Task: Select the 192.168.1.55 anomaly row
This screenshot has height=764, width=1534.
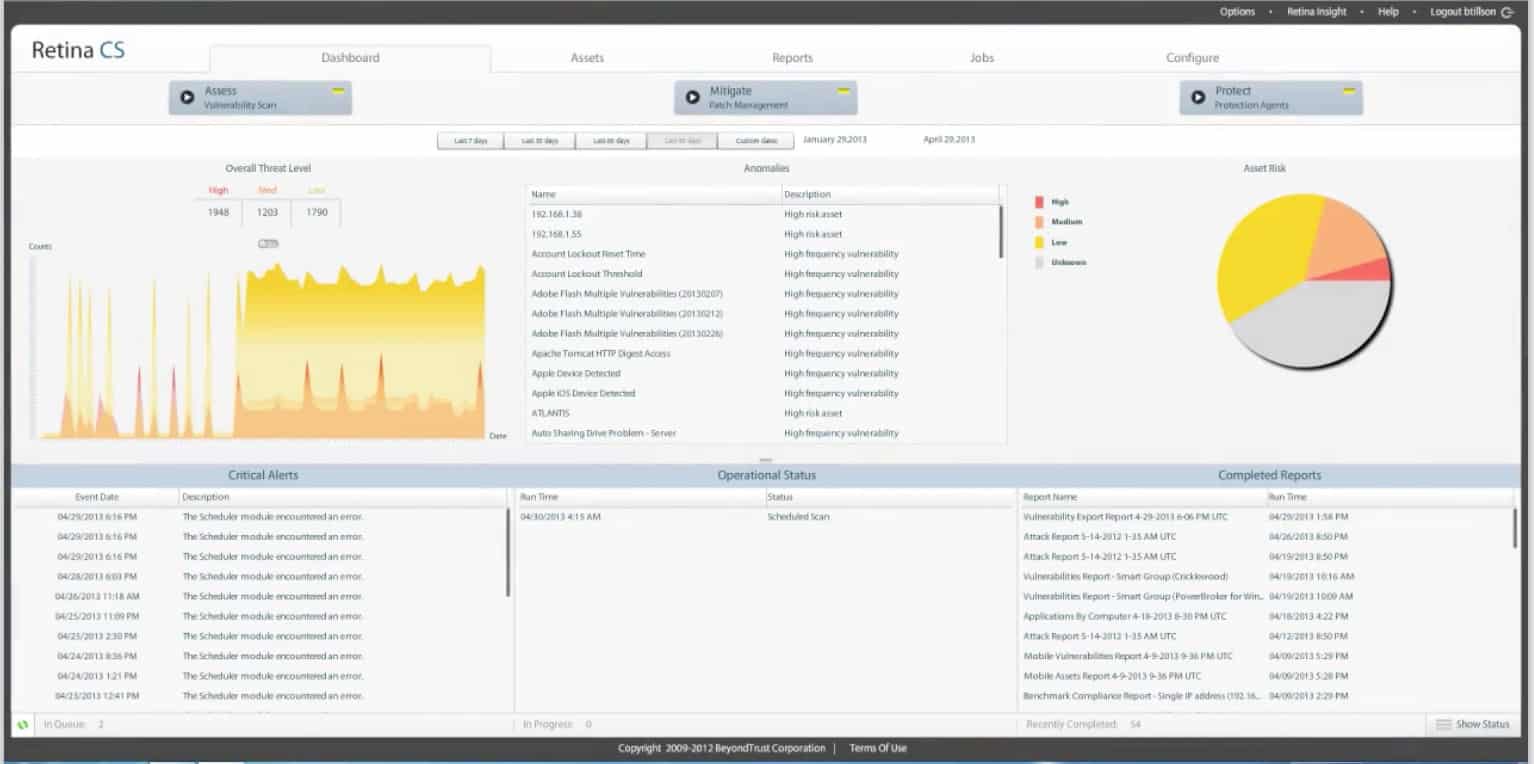Action: click(763, 234)
